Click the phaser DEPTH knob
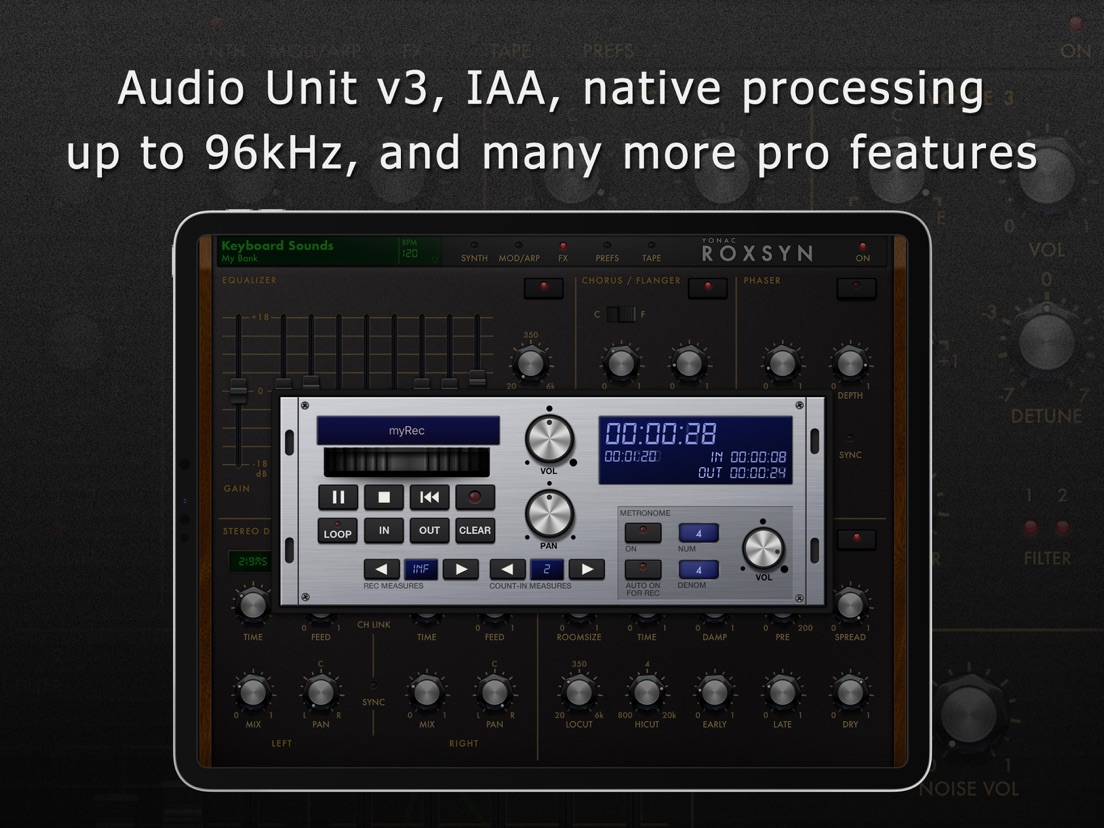 850,363
